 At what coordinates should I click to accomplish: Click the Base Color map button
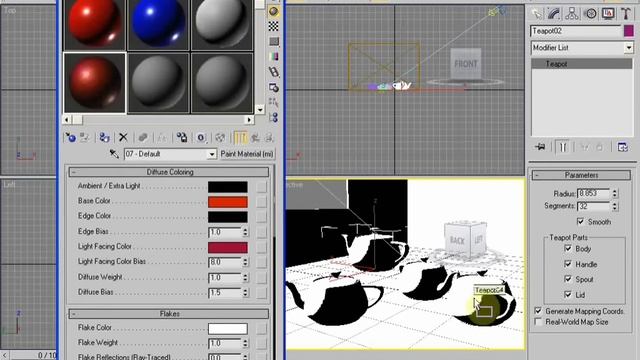pos(261,202)
